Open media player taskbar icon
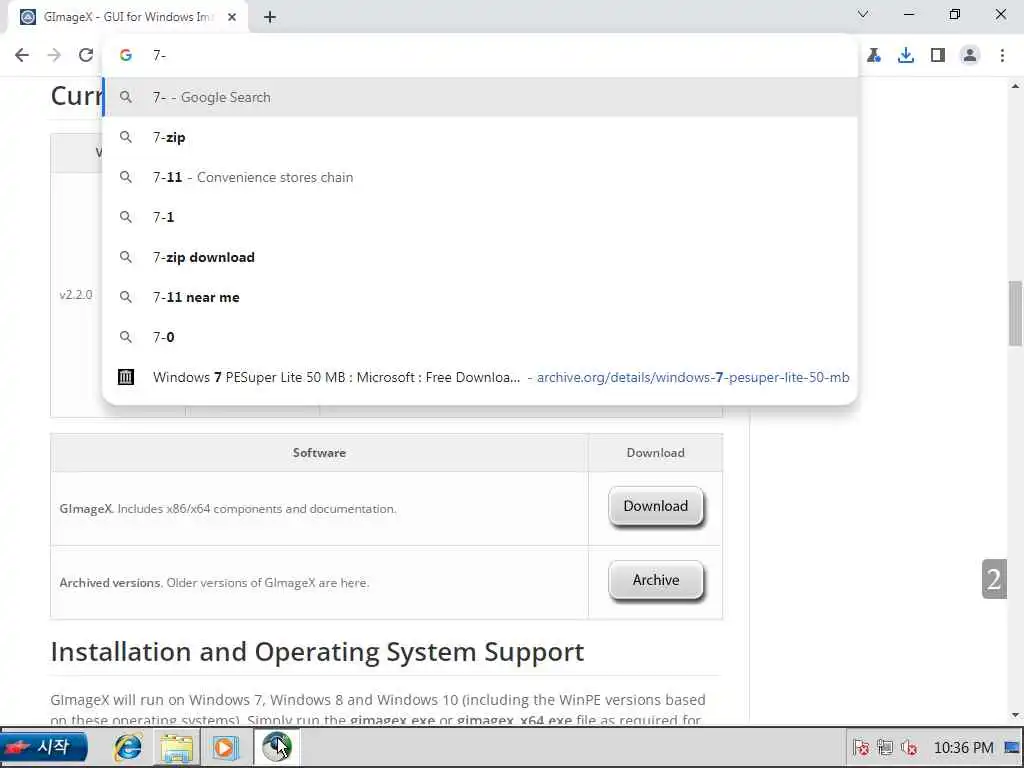 coord(225,747)
